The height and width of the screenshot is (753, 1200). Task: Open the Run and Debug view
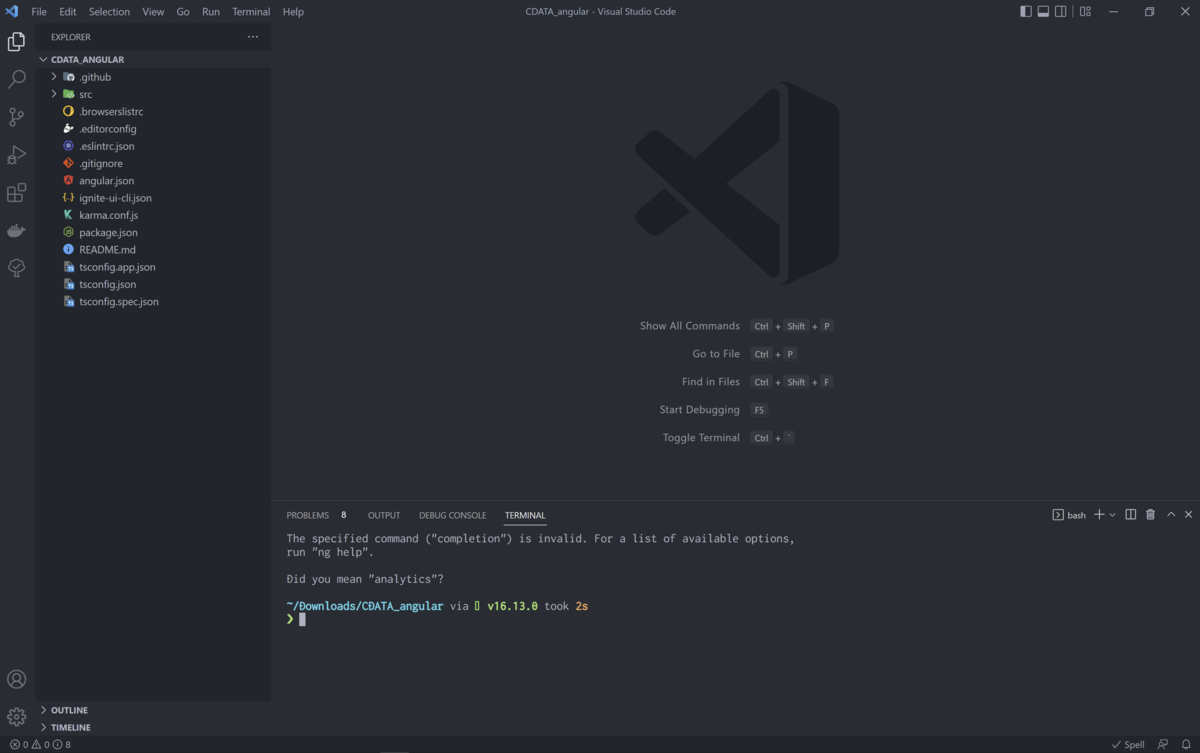tap(17, 155)
